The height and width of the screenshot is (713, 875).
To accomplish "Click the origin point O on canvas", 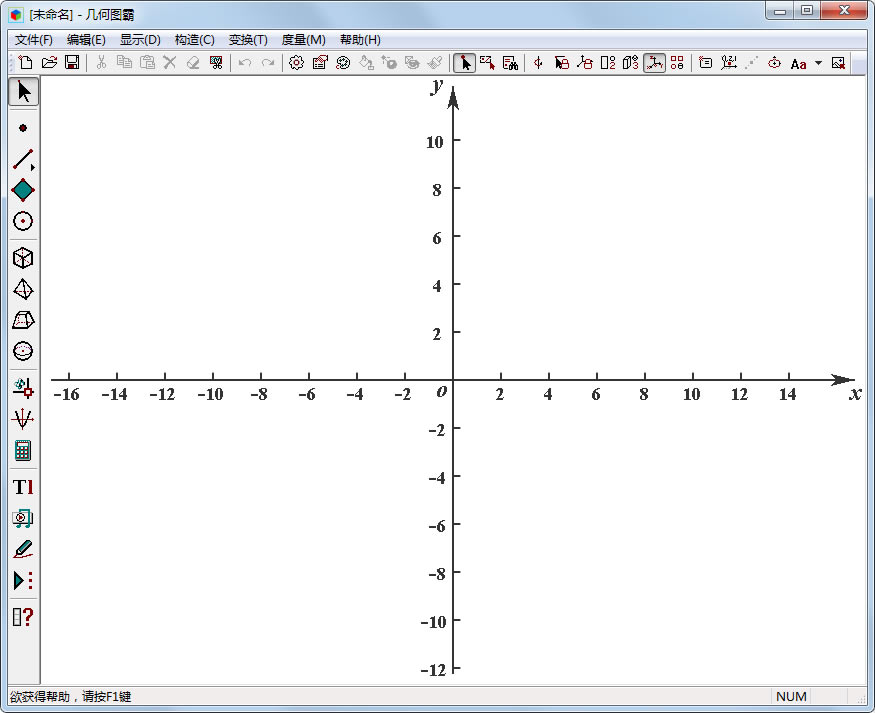I will pos(453,381).
